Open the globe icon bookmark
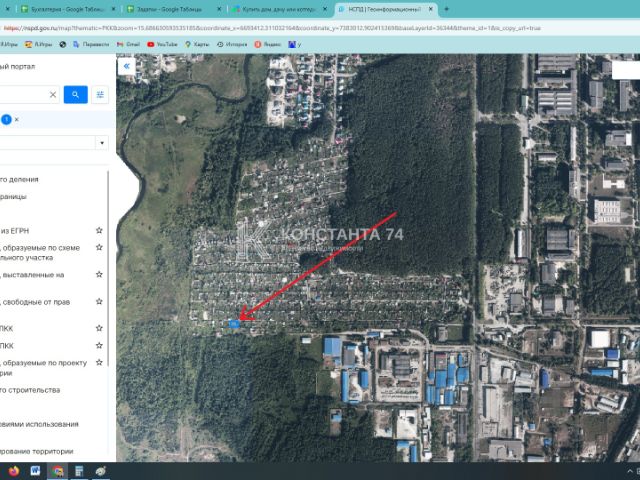 (x=62, y=44)
